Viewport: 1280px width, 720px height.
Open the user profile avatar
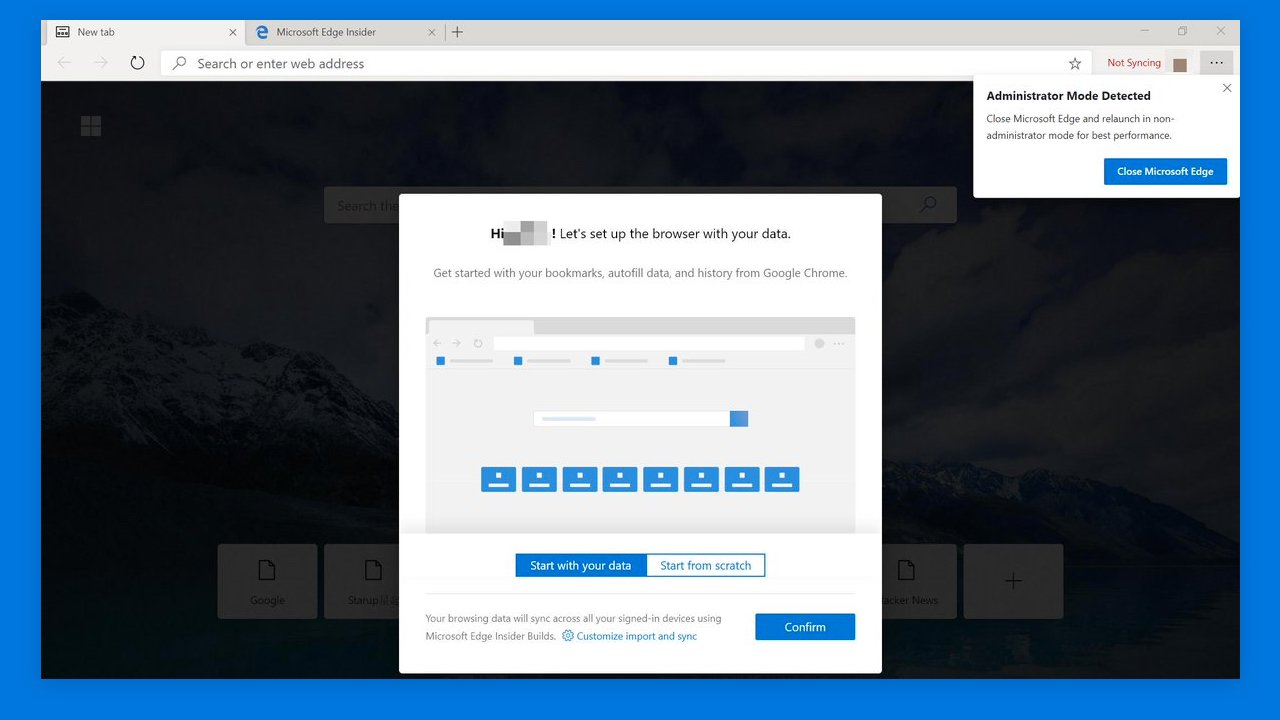point(1180,63)
